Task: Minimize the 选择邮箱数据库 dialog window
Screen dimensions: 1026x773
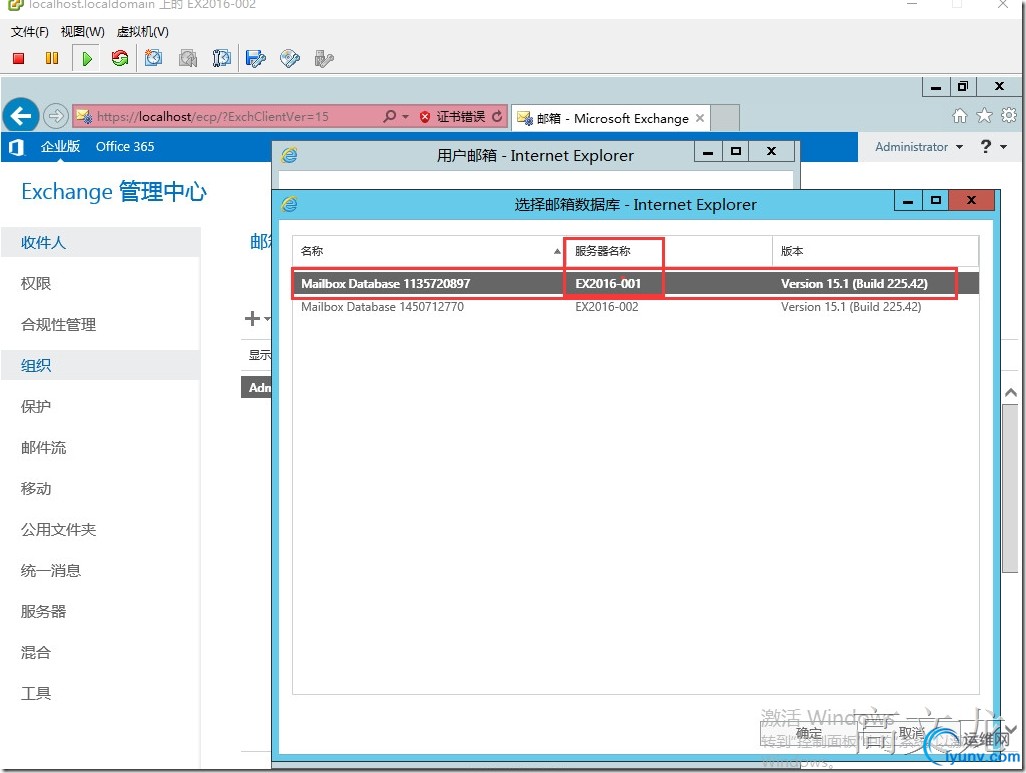Action: point(908,201)
